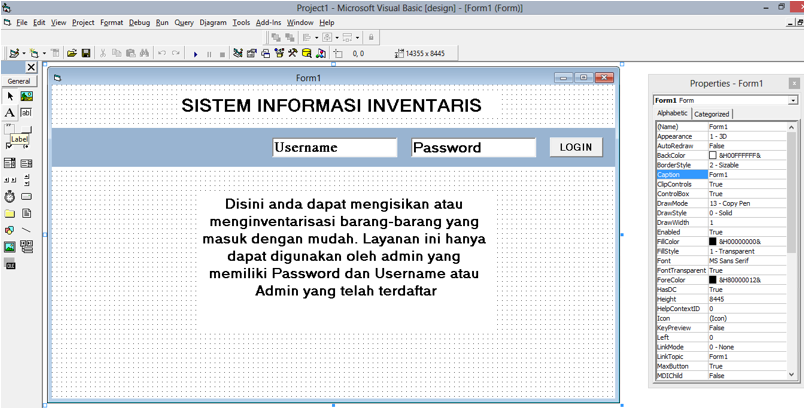Click the LOGIN button on the form

coord(576,147)
